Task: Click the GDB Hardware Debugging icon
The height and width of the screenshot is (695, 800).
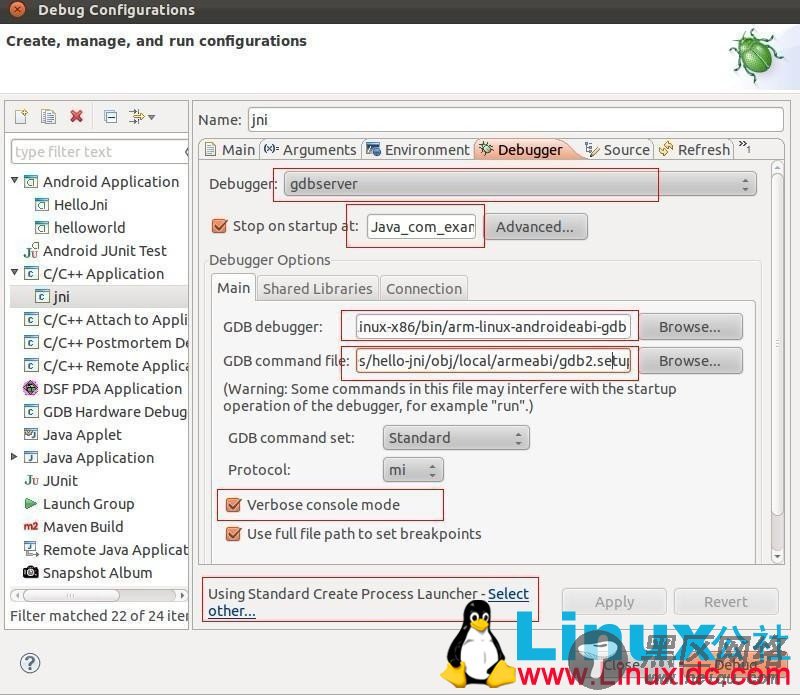Action: [x=31, y=411]
